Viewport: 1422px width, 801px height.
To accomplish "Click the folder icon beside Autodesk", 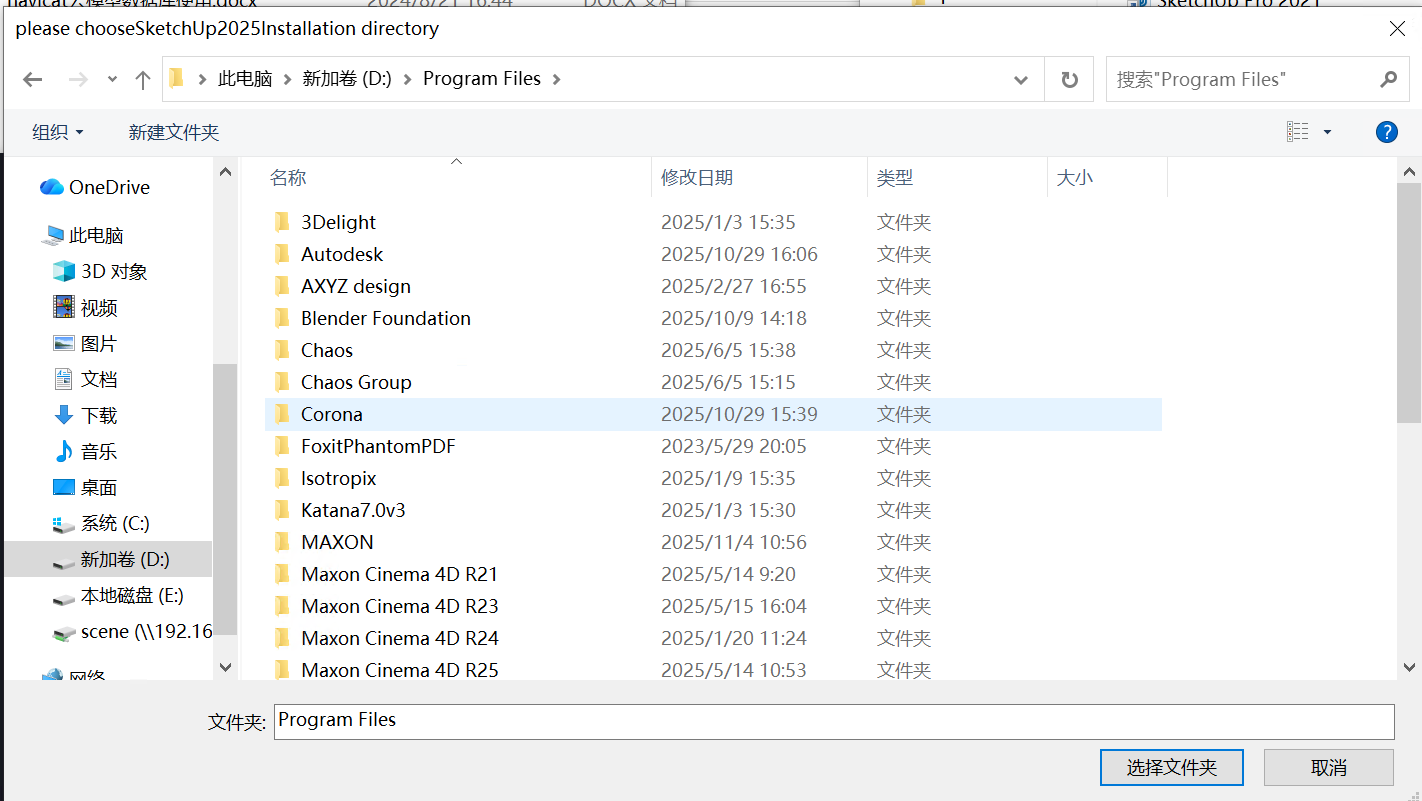I will pos(282,254).
